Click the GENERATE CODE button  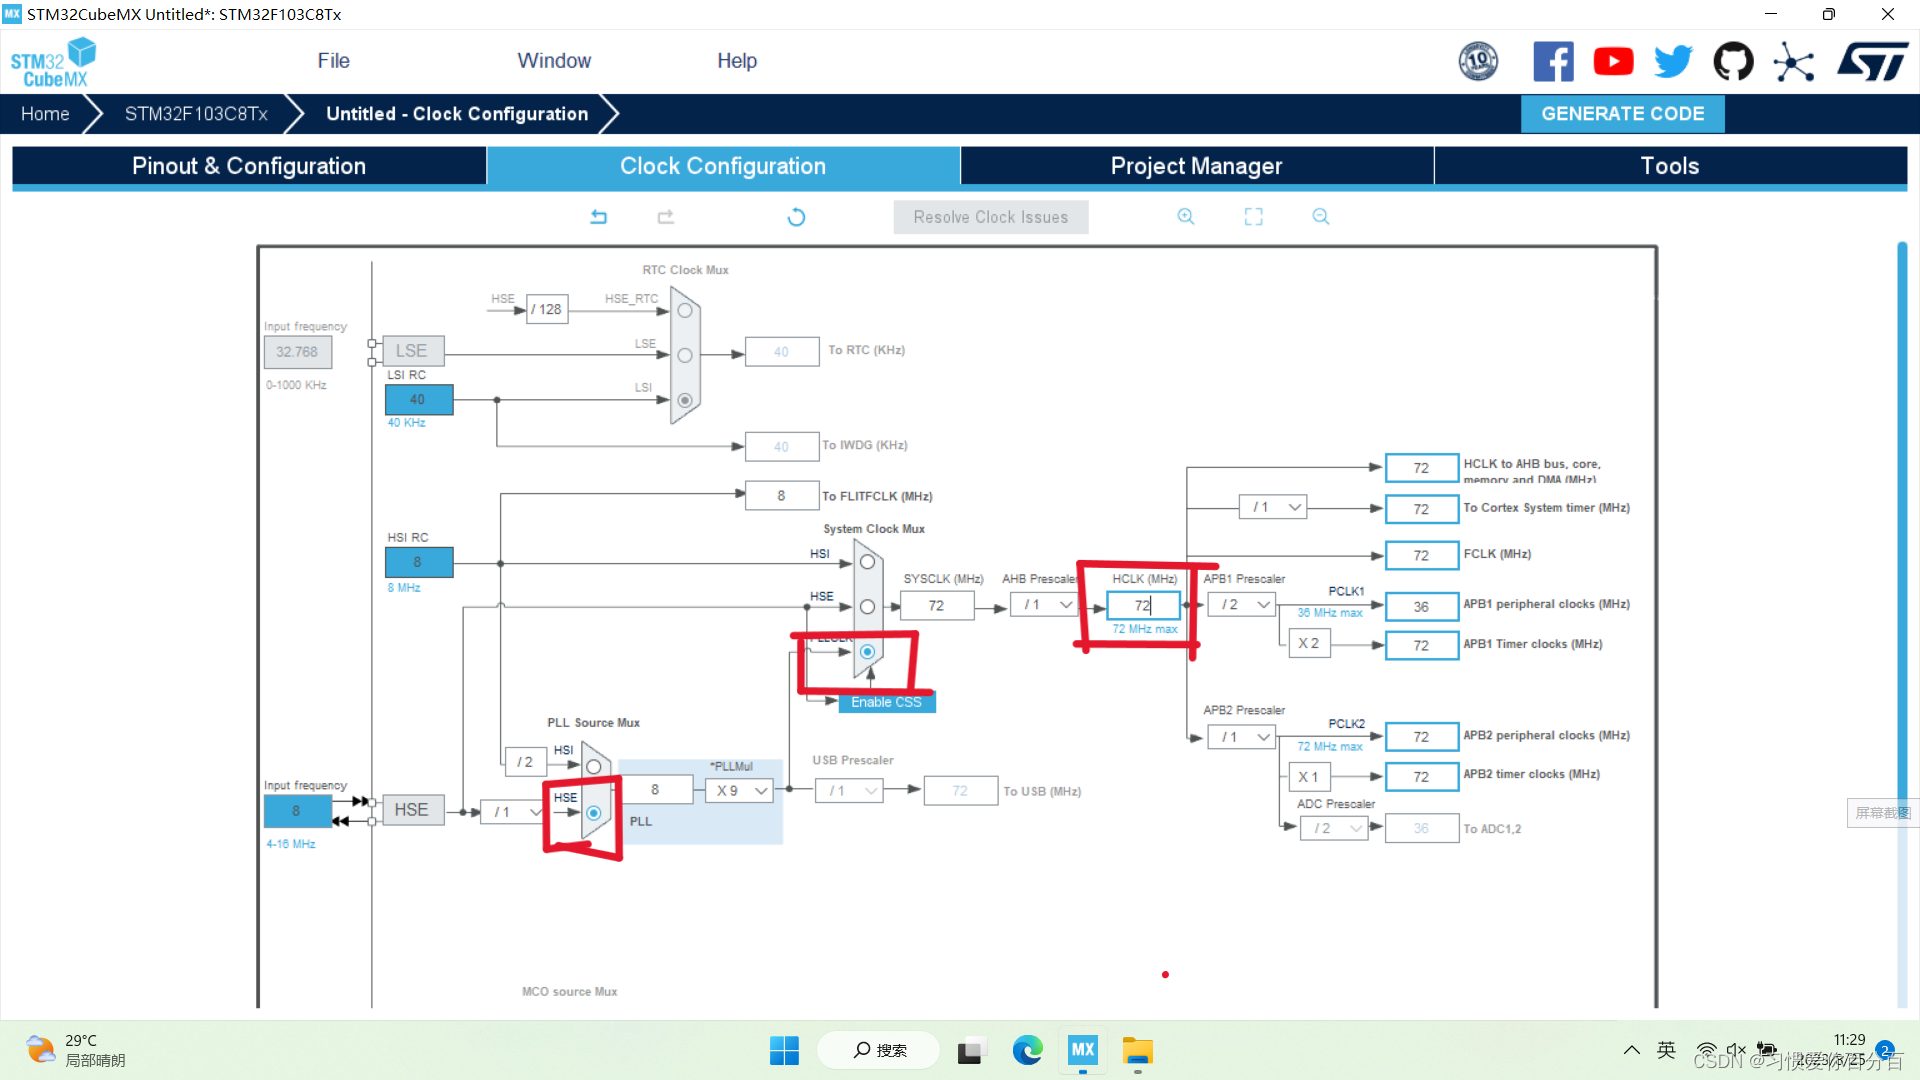pyautogui.click(x=1622, y=114)
